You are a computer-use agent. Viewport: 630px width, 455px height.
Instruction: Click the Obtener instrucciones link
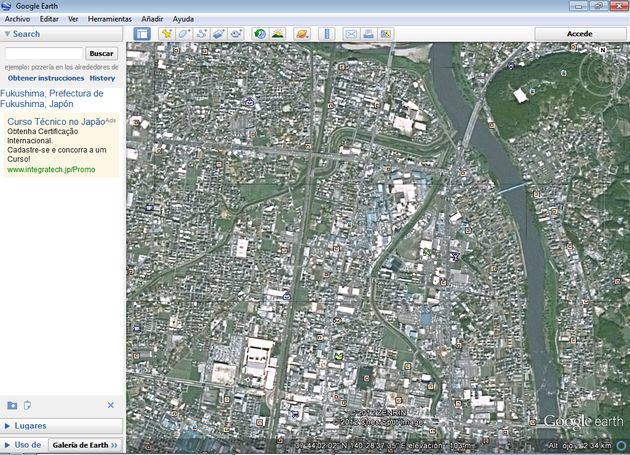click(x=46, y=78)
